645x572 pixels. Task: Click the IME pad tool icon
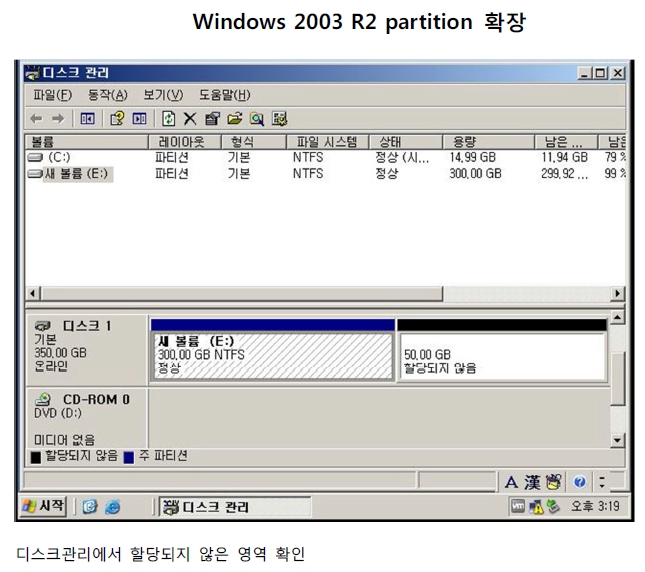point(553,482)
